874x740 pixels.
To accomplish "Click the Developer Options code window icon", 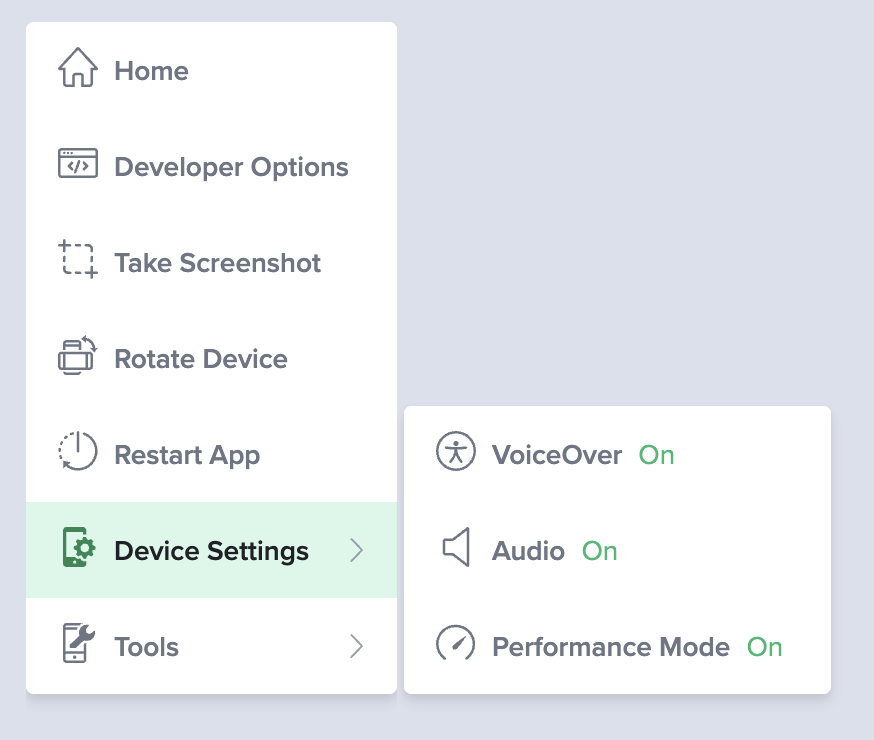I will click(x=78, y=164).
